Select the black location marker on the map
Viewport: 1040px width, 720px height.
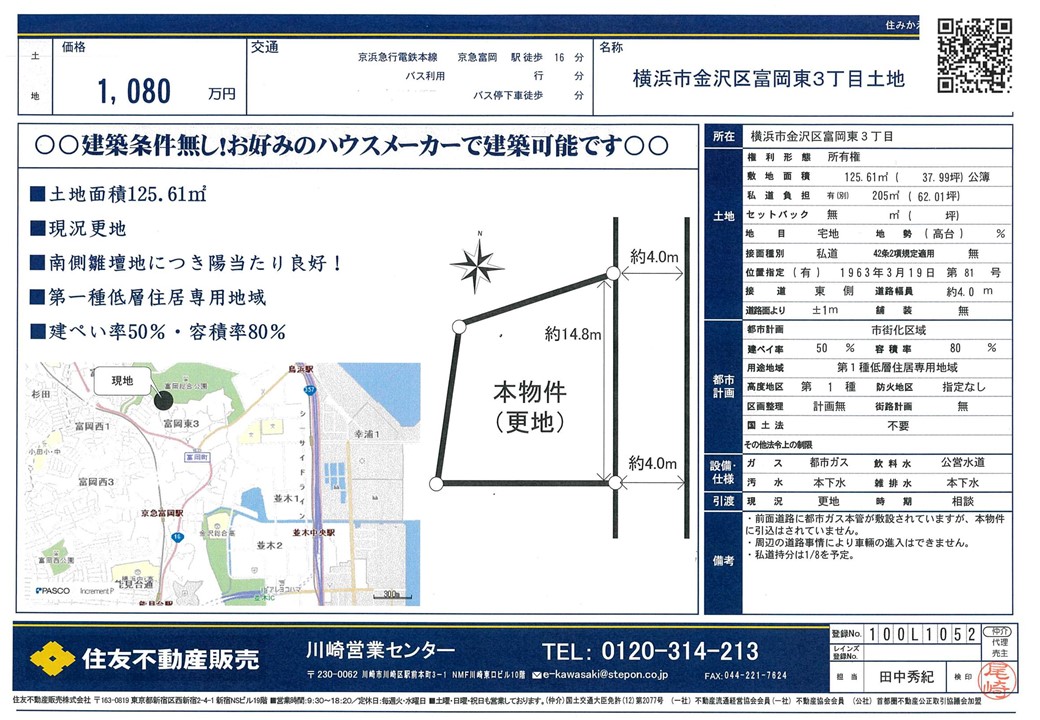pos(164,399)
